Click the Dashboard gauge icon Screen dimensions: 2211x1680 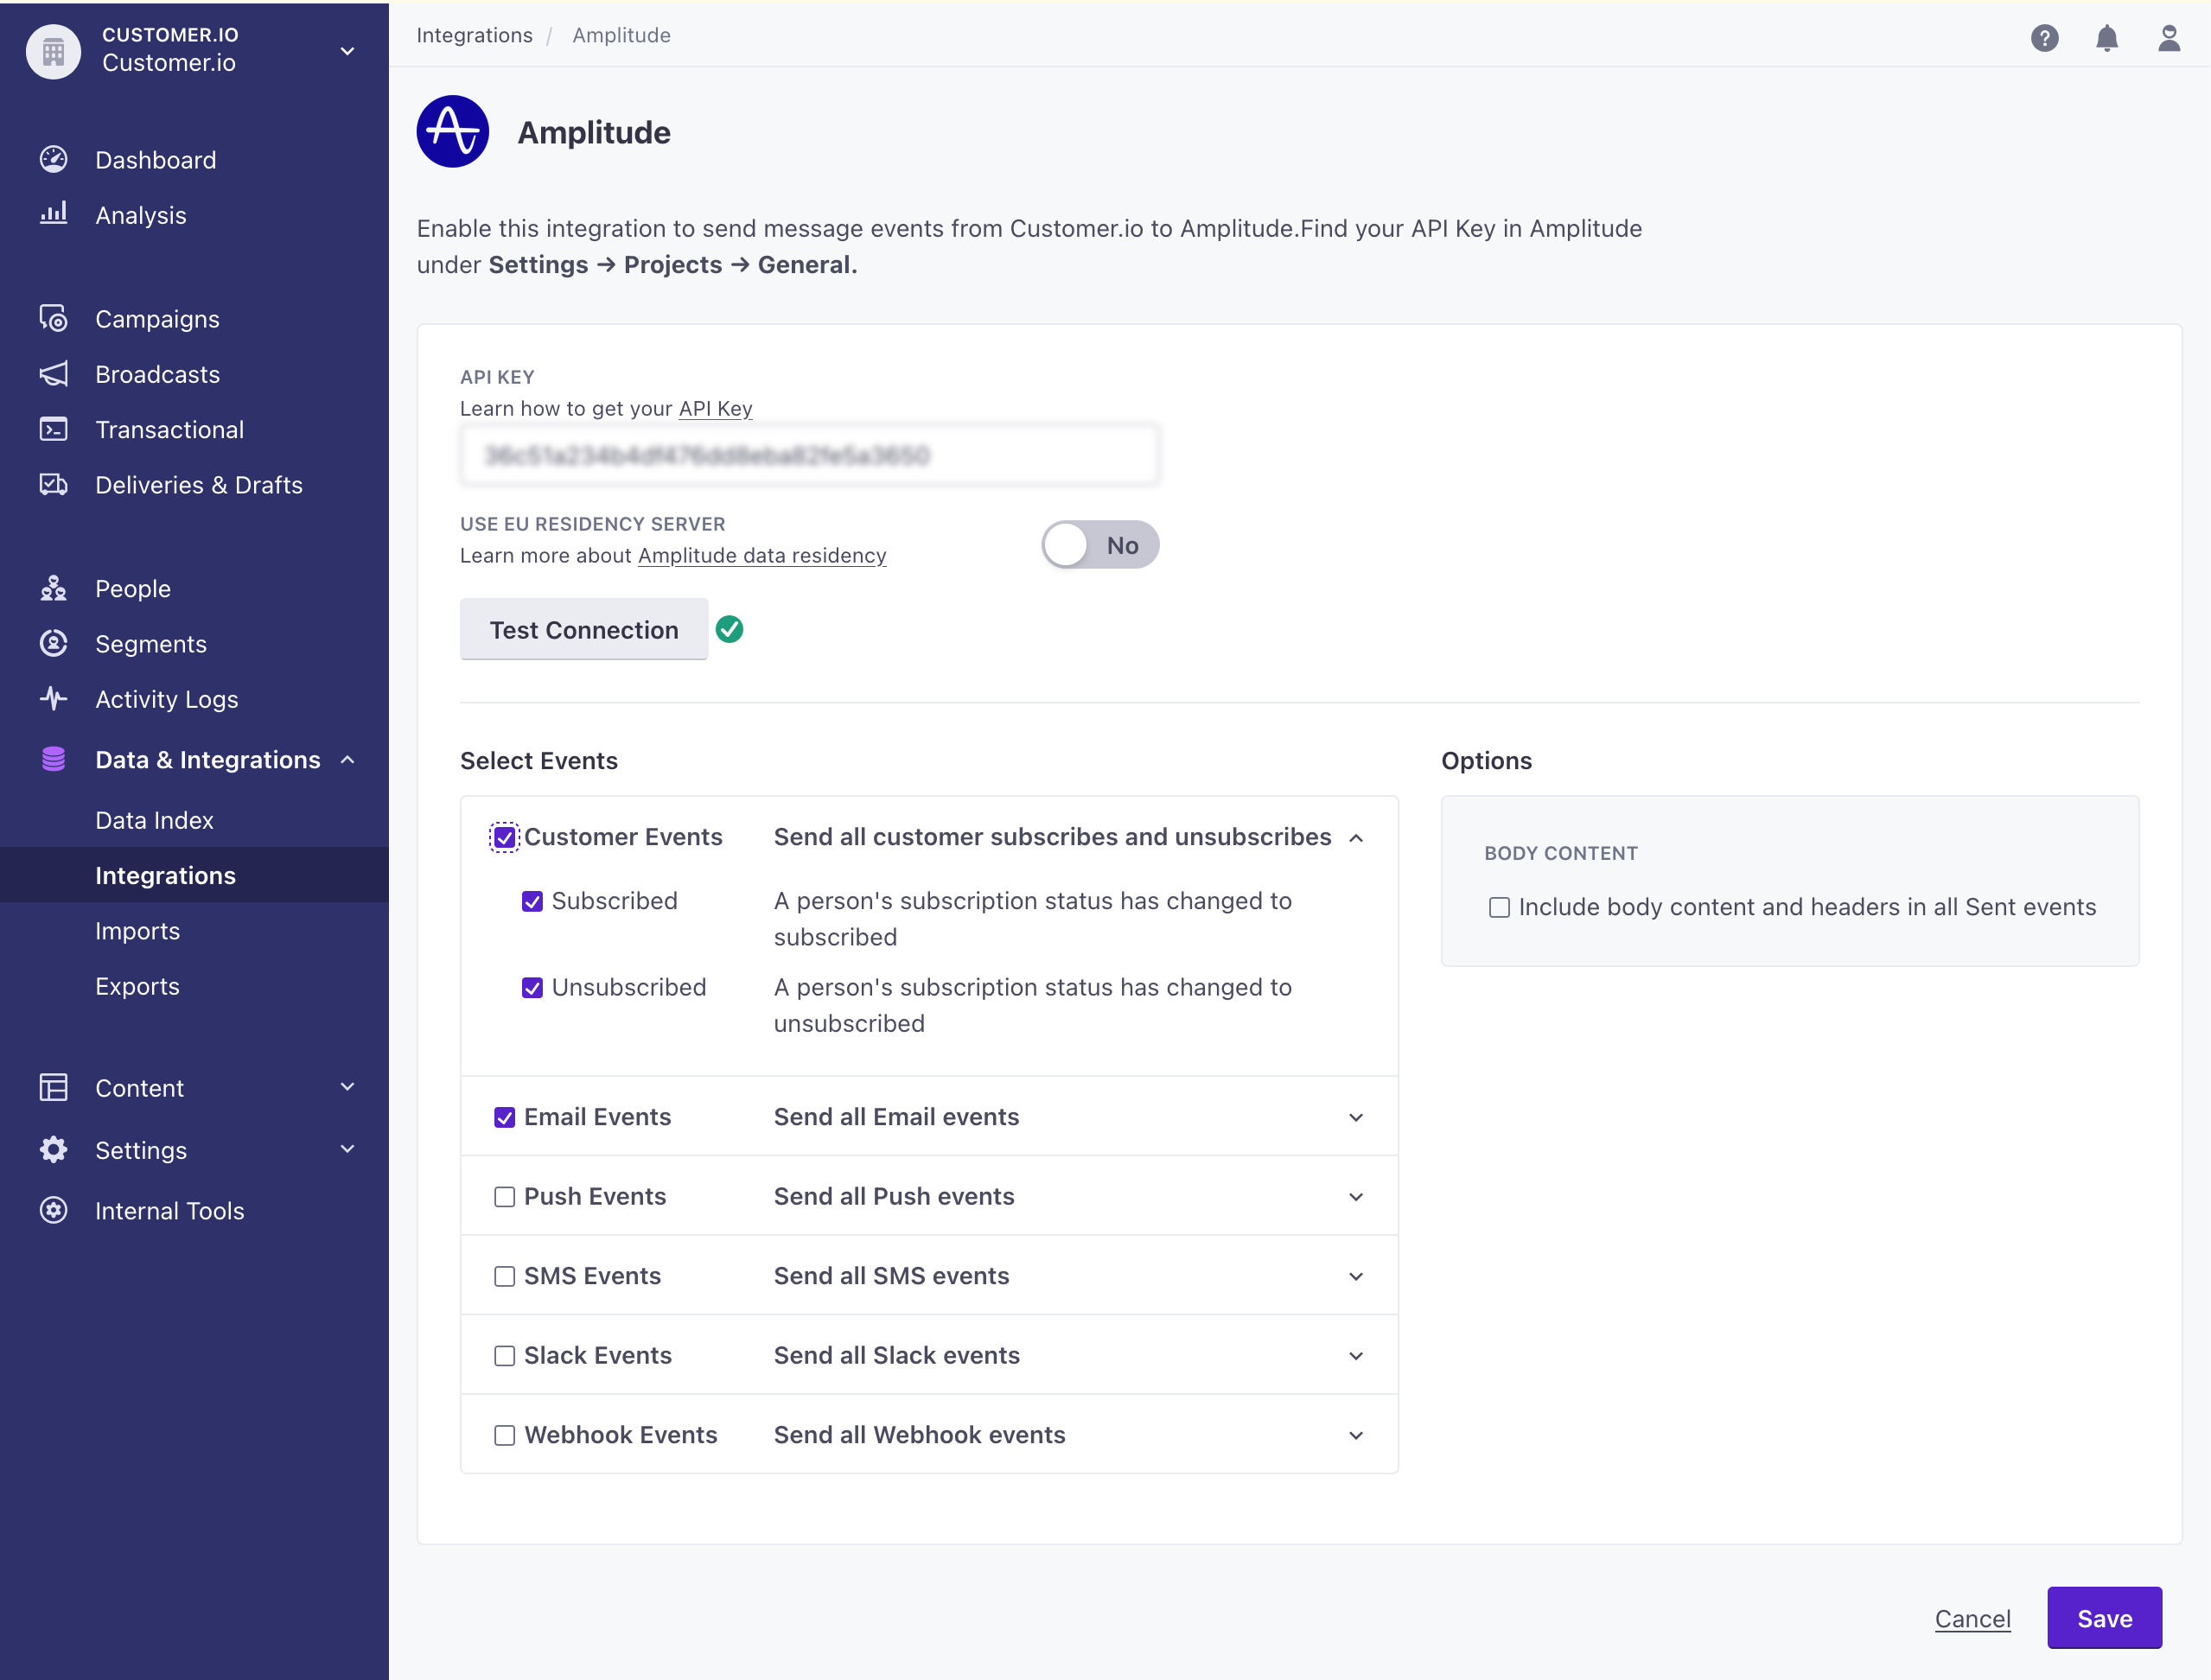pyautogui.click(x=53, y=159)
